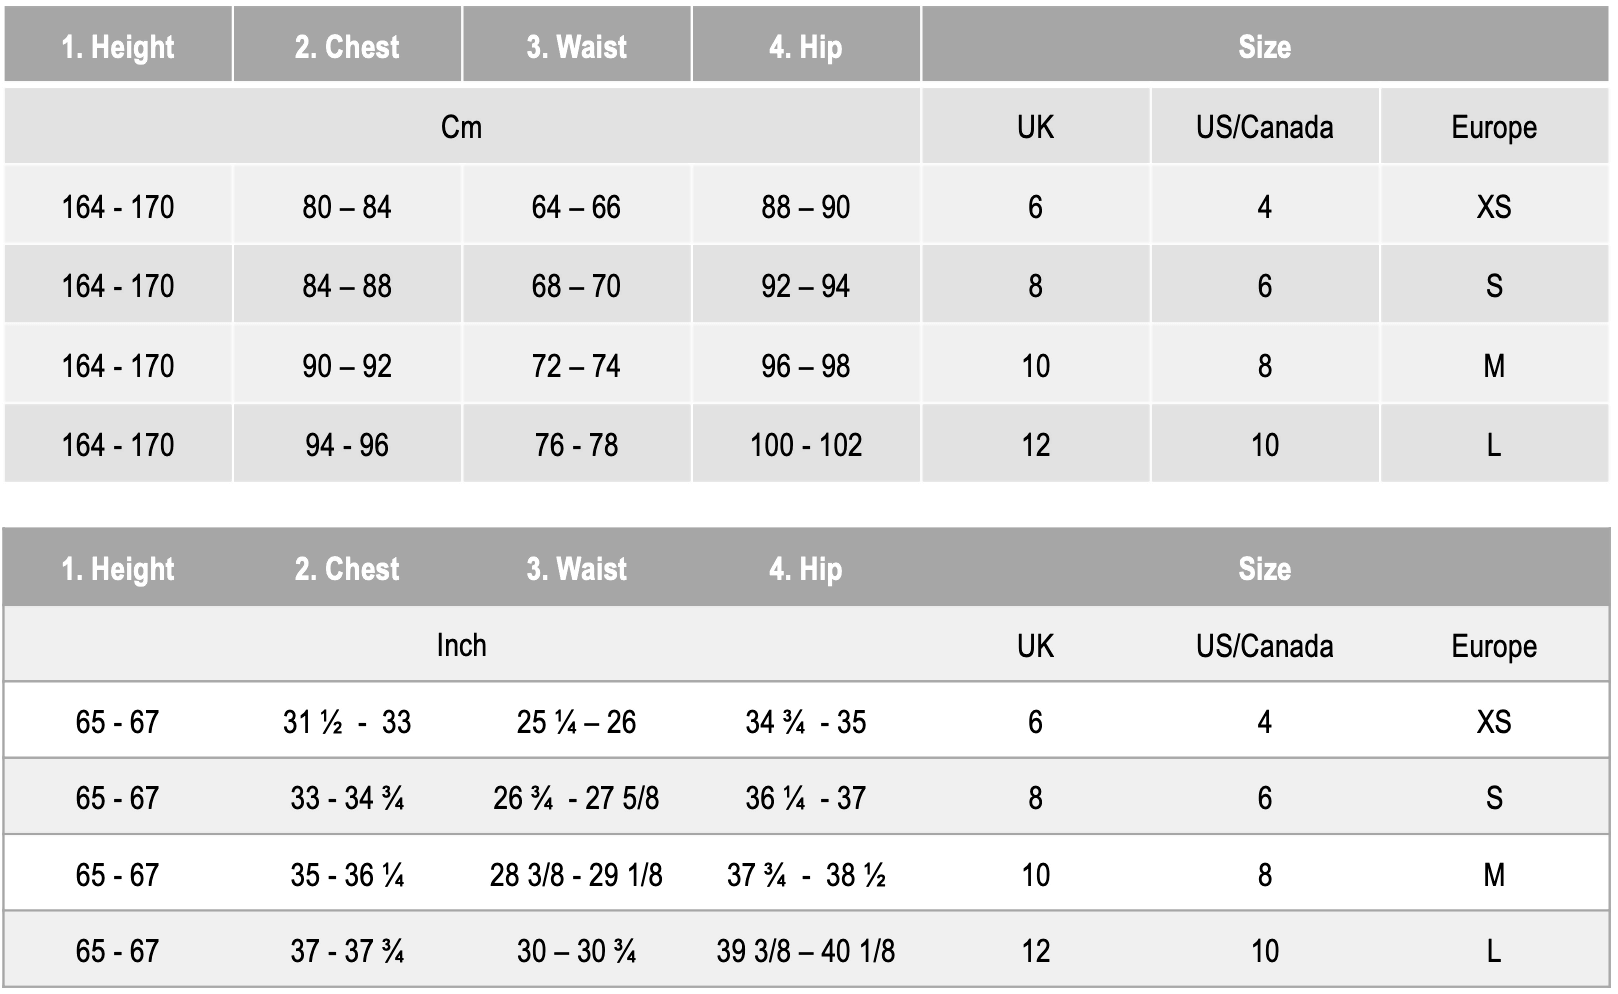Image resolution: width=1618 pixels, height=994 pixels.
Task: Select the waist cell reading 28 3/8 - 29 1/8
Action: click(576, 875)
